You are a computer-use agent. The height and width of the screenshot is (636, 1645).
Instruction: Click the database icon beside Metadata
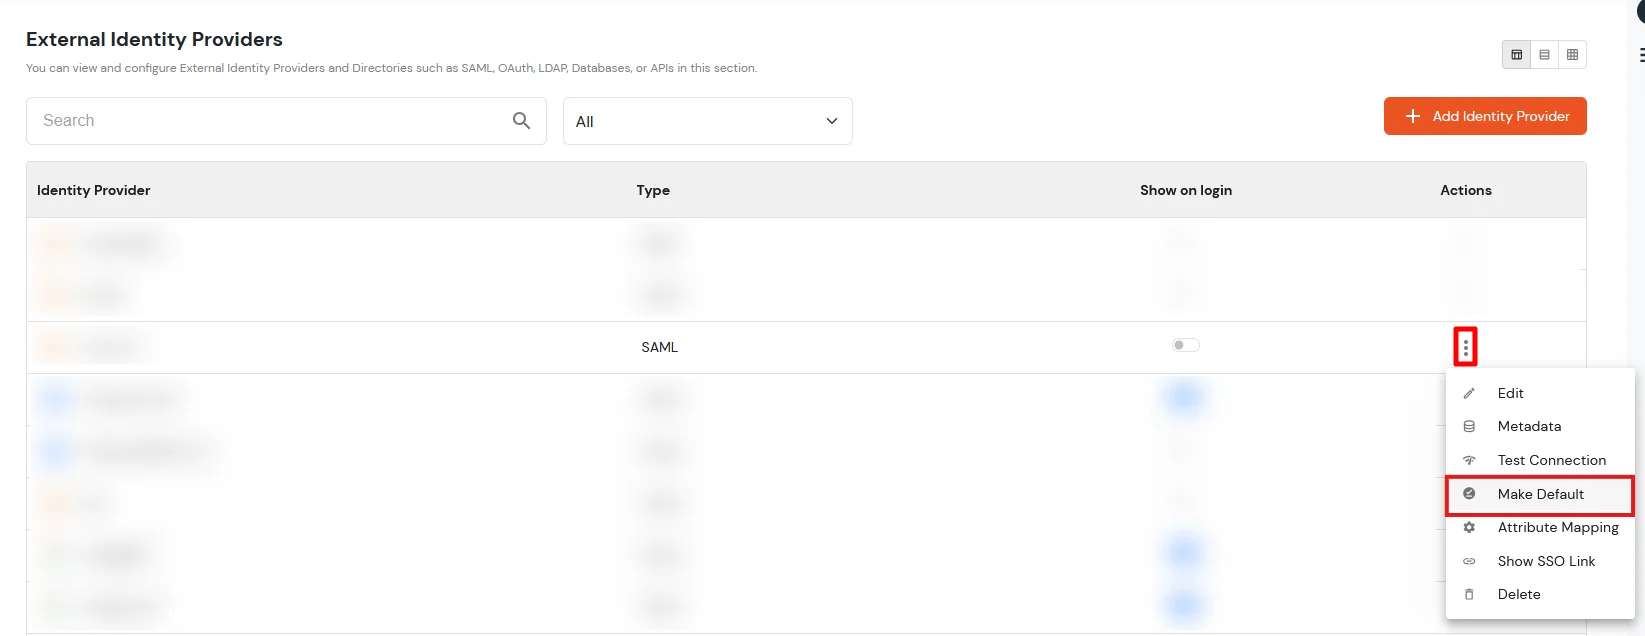tap(1469, 426)
